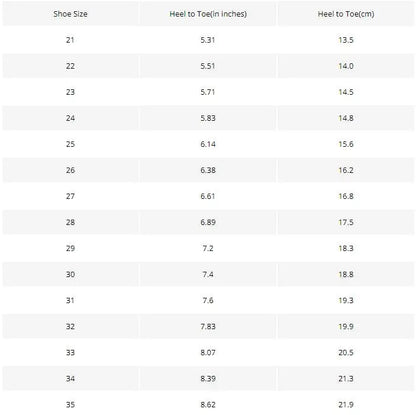This screenshot has height=415, width=416.
Task: Select shoe size 21 cell
Action: (x=70, y=40)
